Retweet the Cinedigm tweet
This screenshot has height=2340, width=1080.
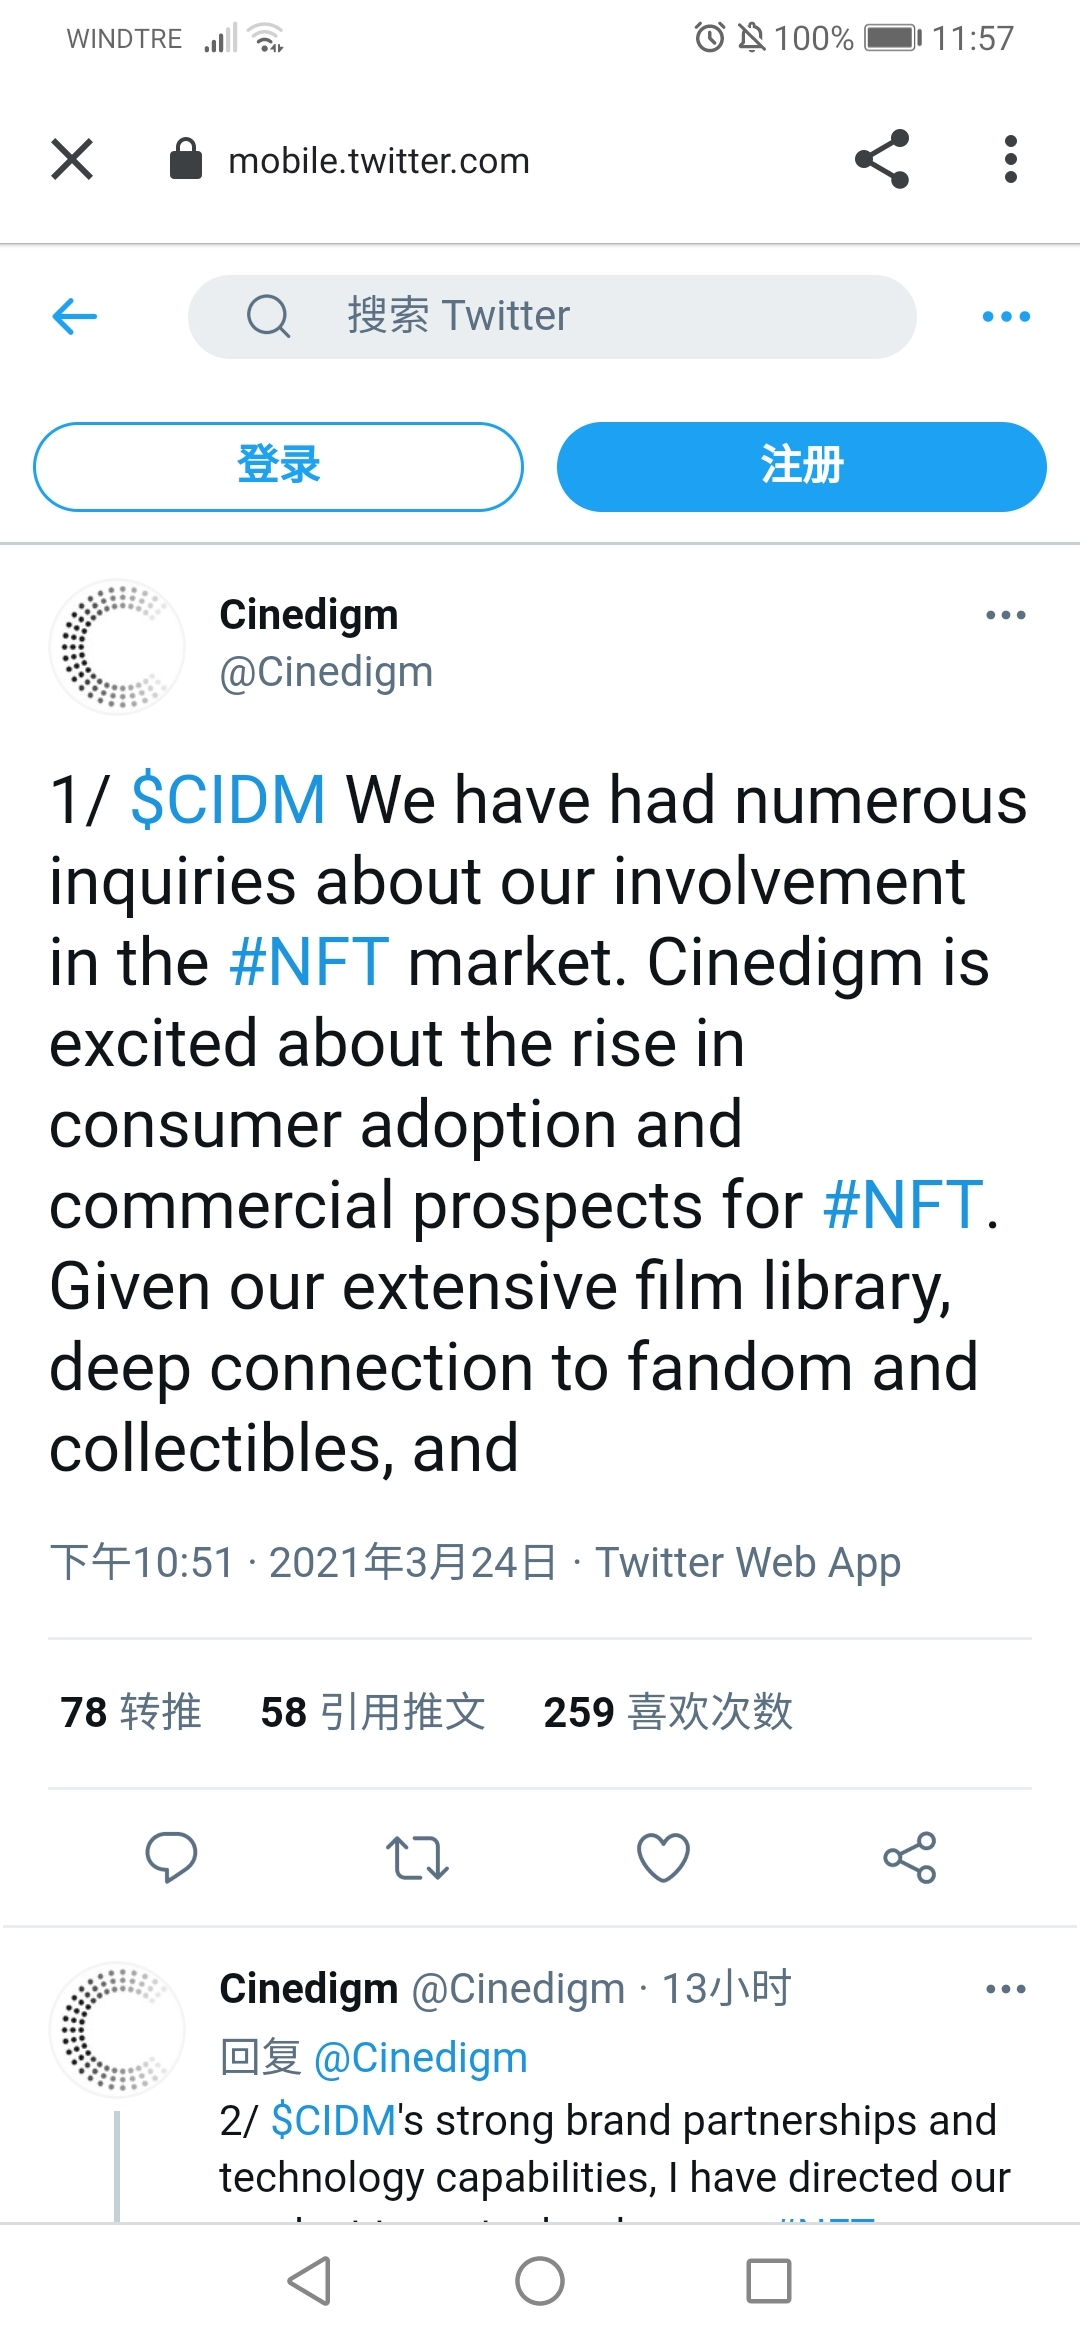417,1858
